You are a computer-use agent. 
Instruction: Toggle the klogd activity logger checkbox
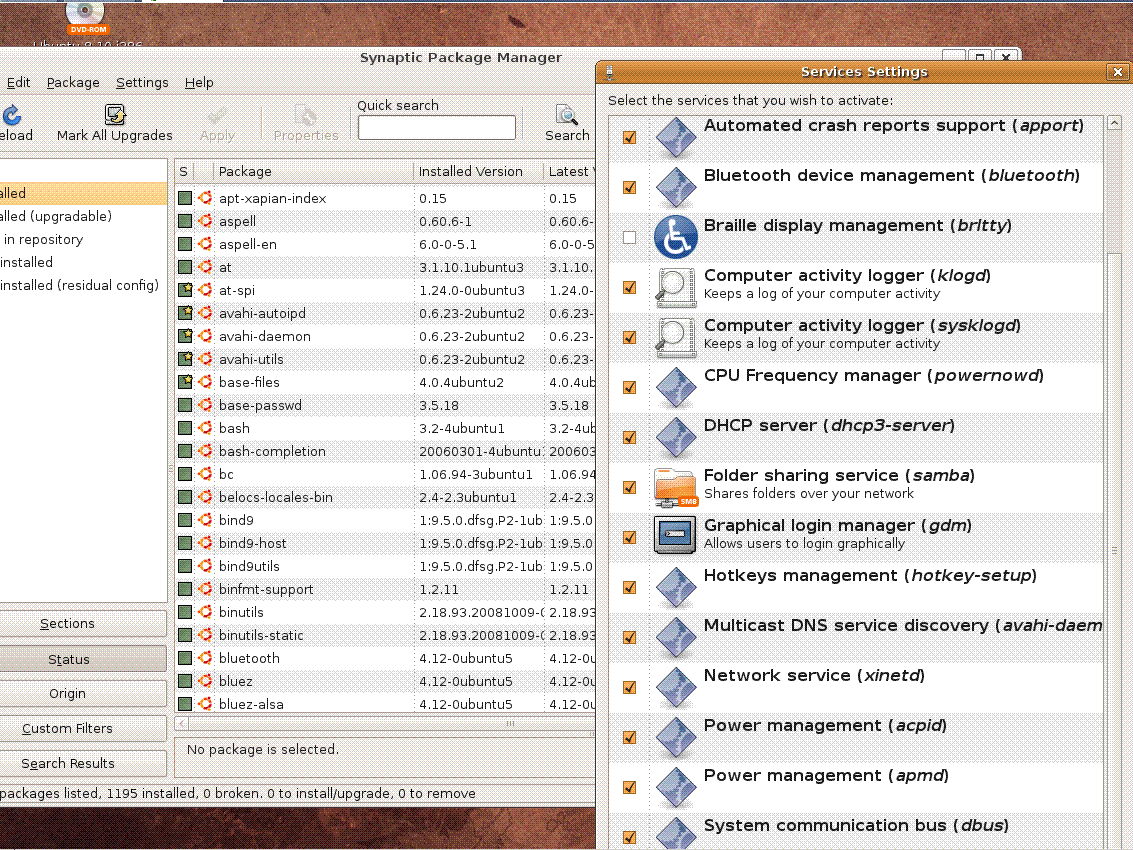click(x=629, y=287)
